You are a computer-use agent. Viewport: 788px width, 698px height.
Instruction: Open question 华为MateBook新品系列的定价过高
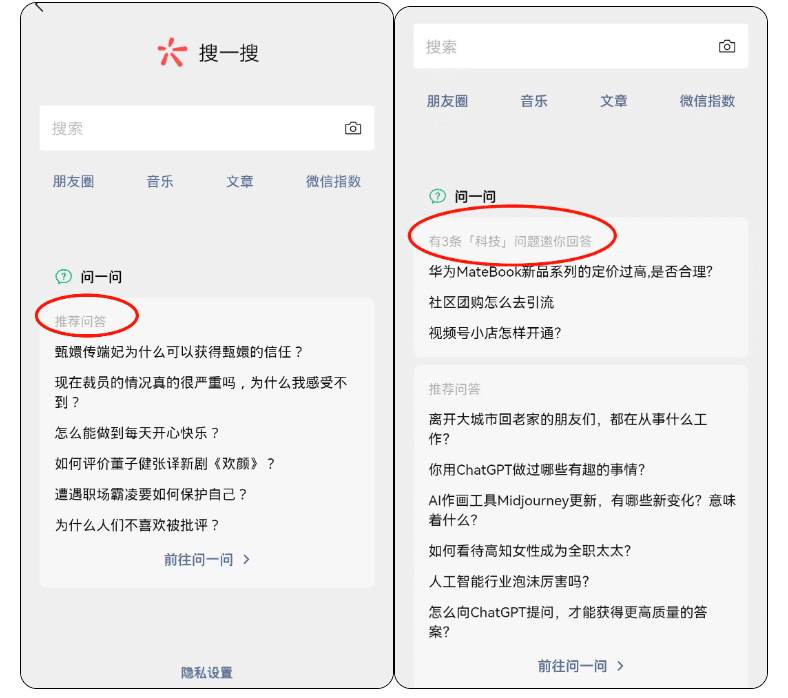click(570, 272)
